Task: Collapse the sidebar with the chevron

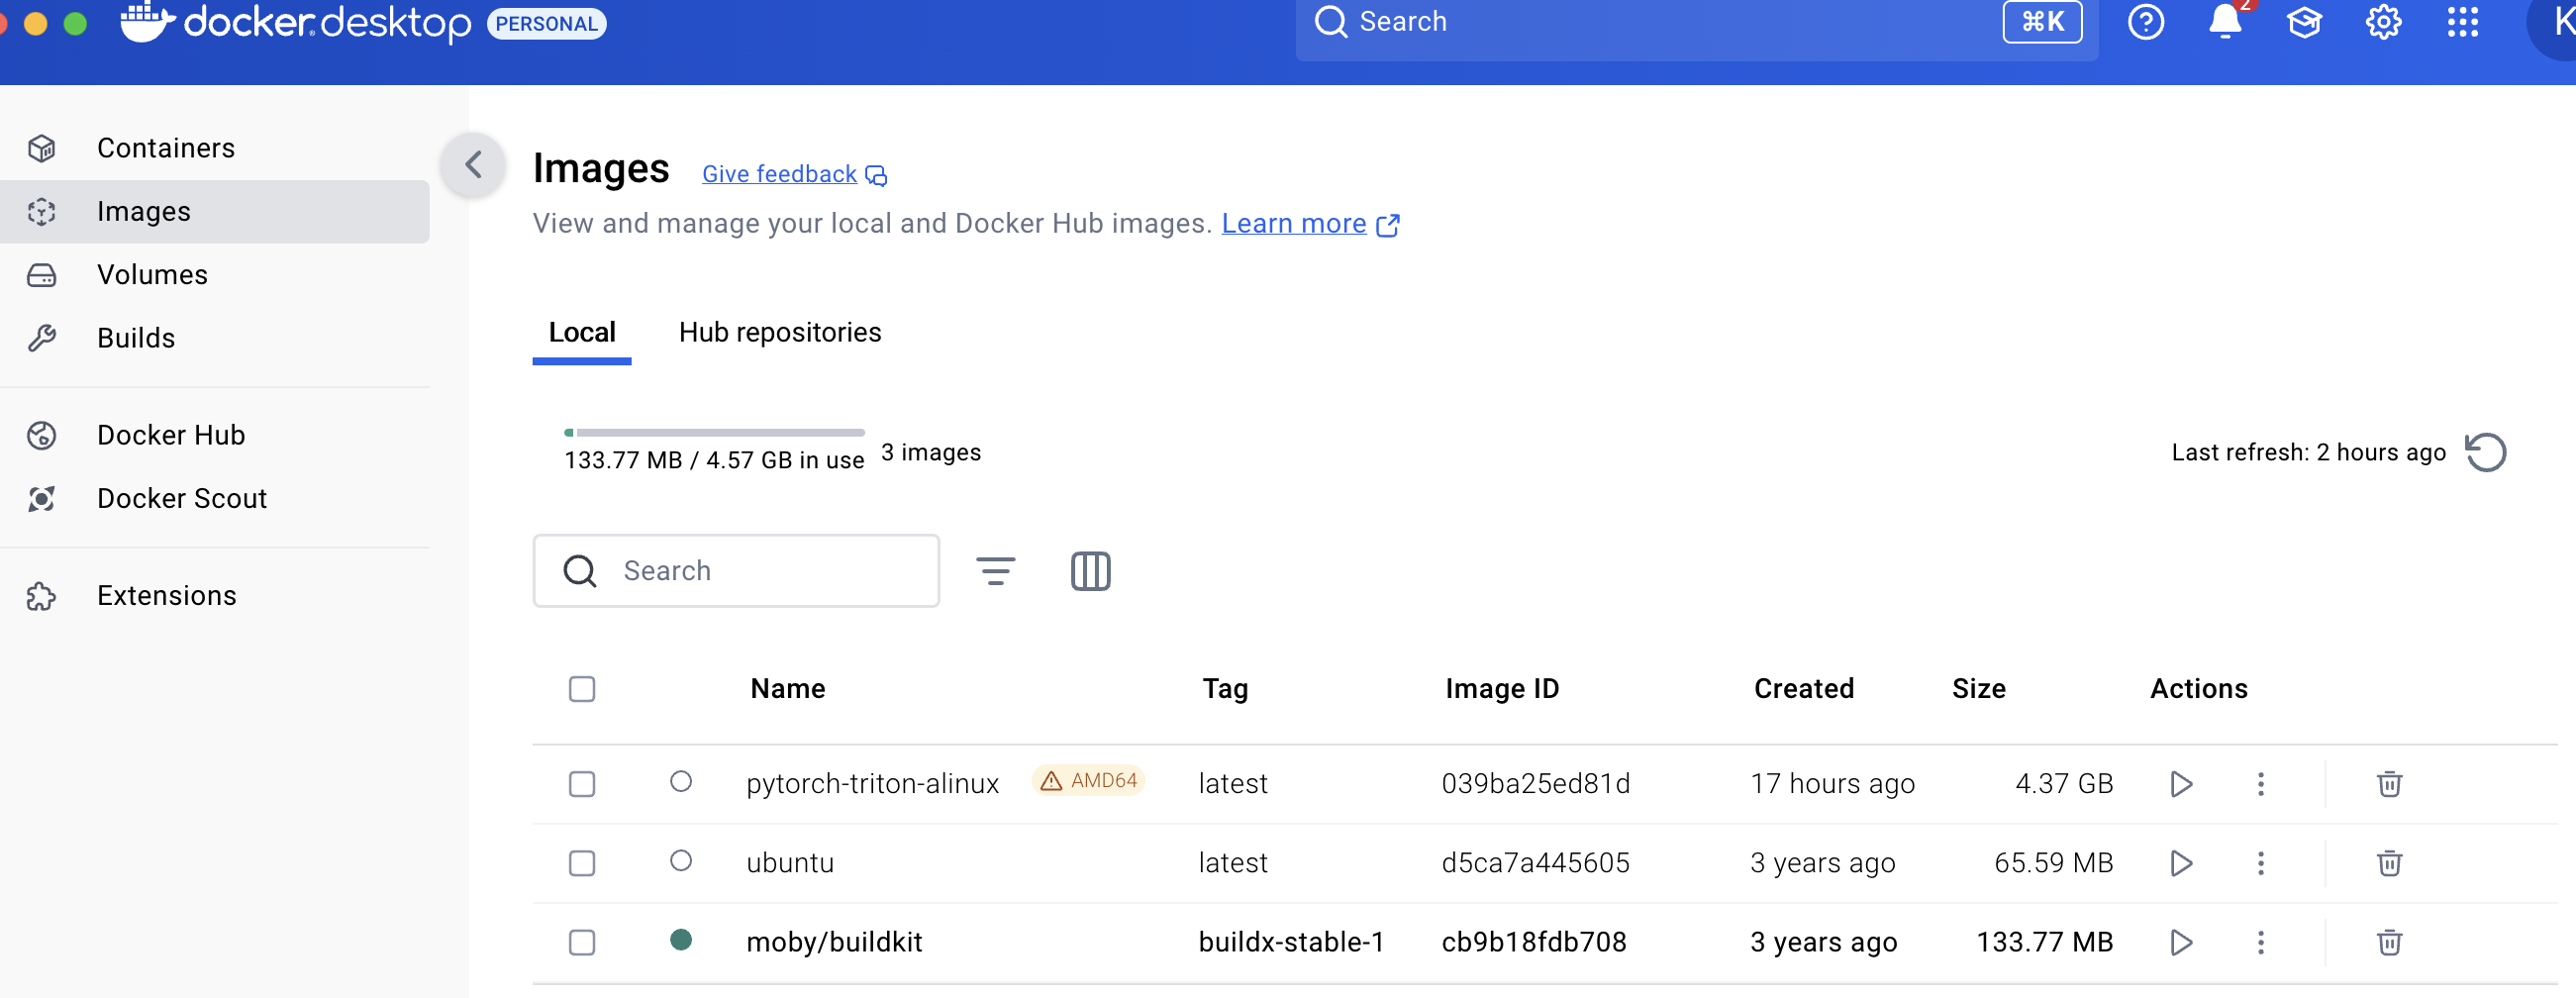Action: pos(473,165)
